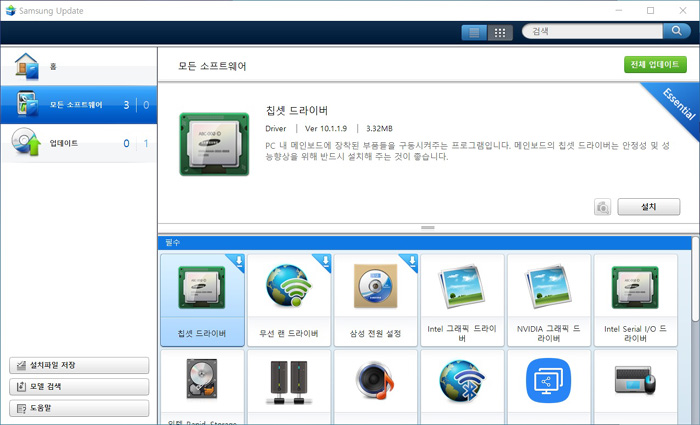Select the hard disk Rapid Storage tile
Image resolution: width=700 pixels, height=425 pixels.
tap(202, 387)
